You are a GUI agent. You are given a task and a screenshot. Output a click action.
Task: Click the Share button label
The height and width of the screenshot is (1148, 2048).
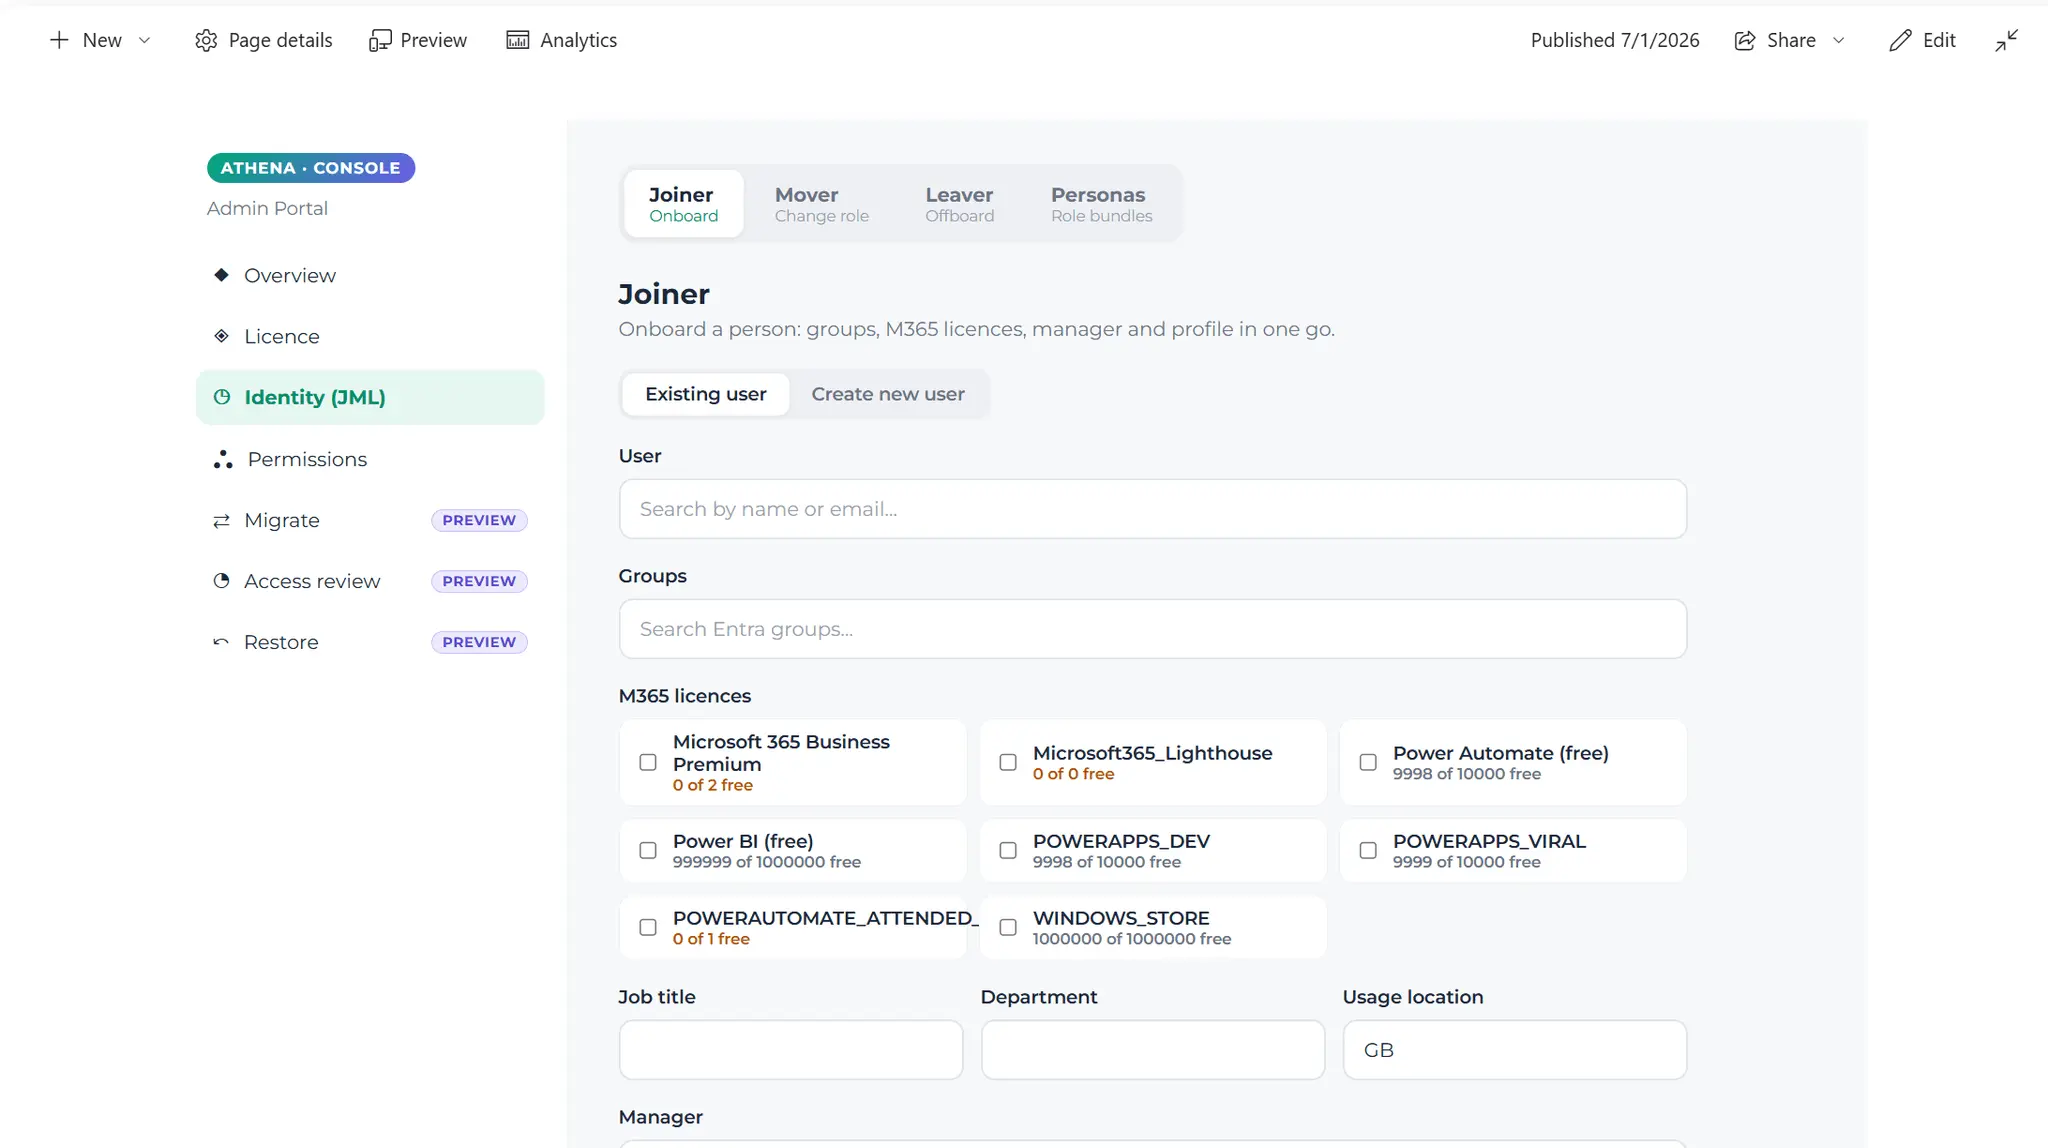pos(1791,40)
